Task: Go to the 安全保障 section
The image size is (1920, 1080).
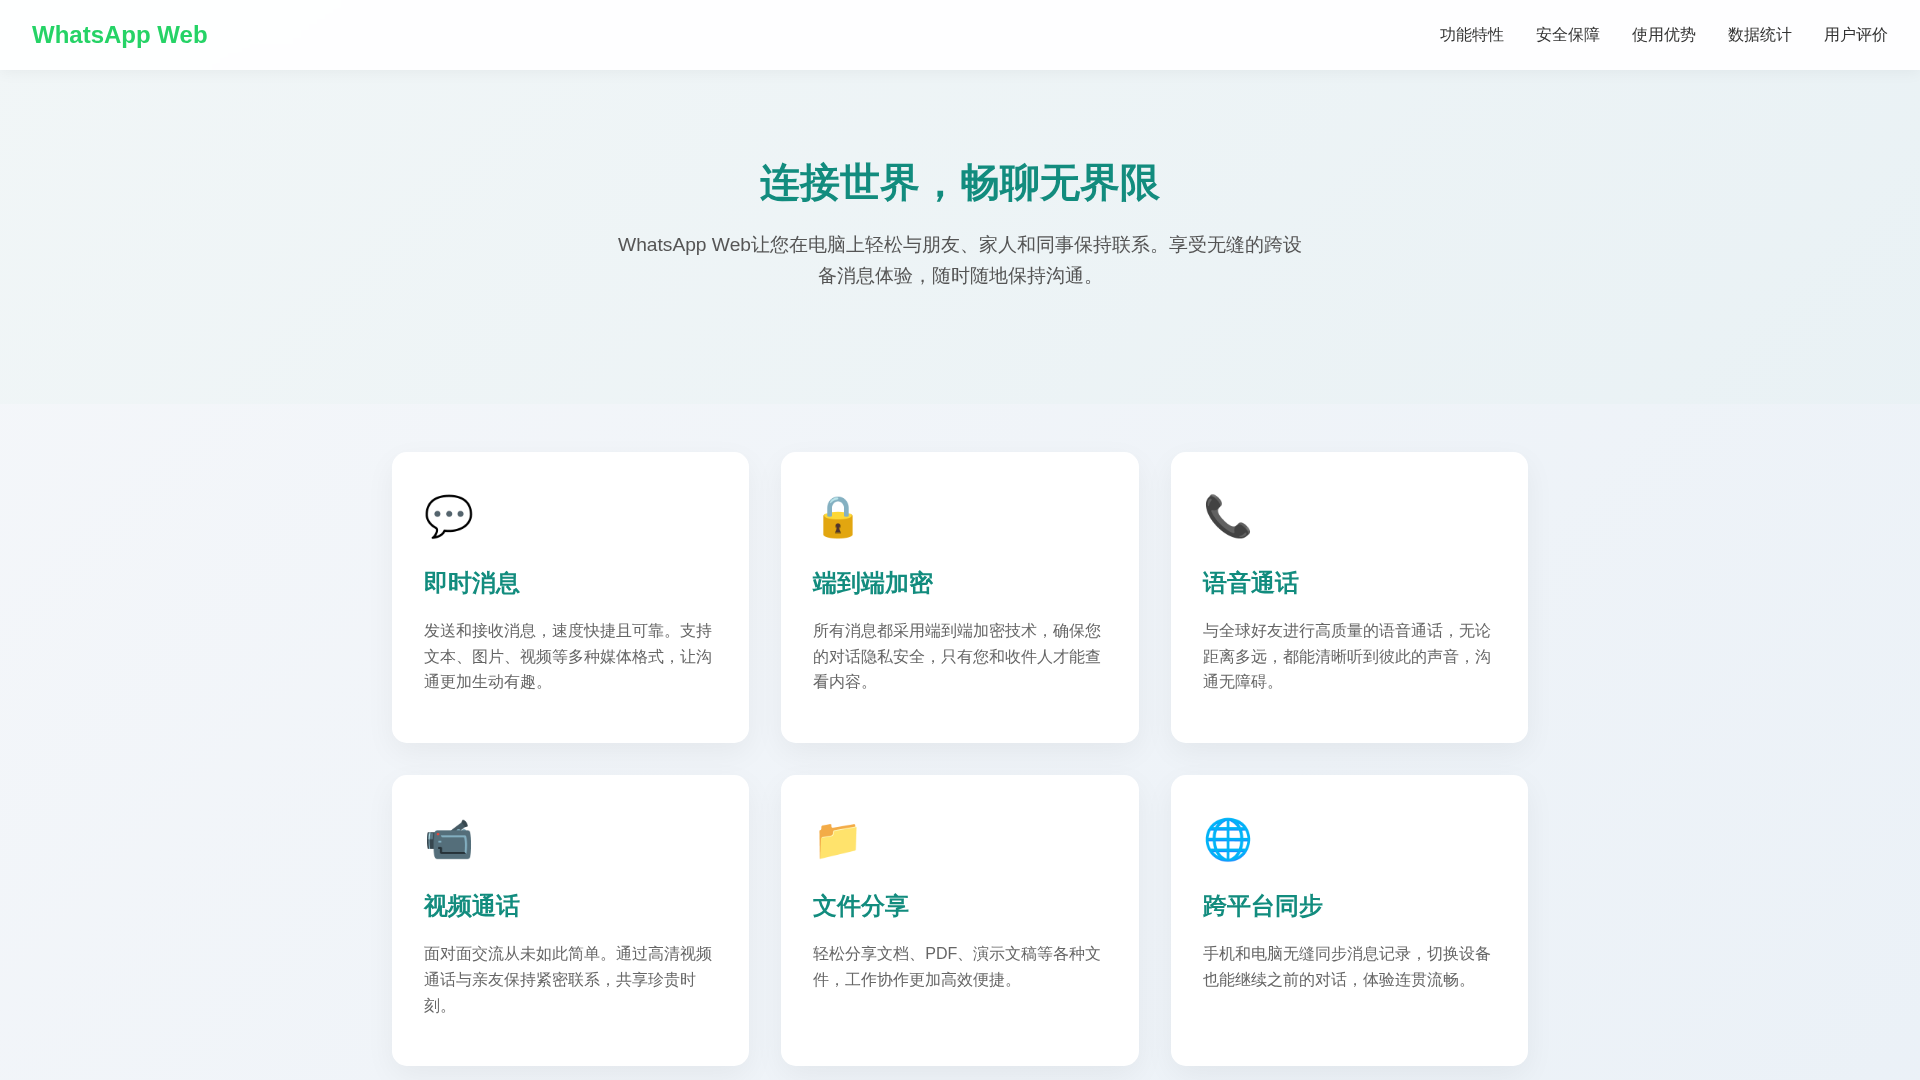Action: tap(1567, 35)
